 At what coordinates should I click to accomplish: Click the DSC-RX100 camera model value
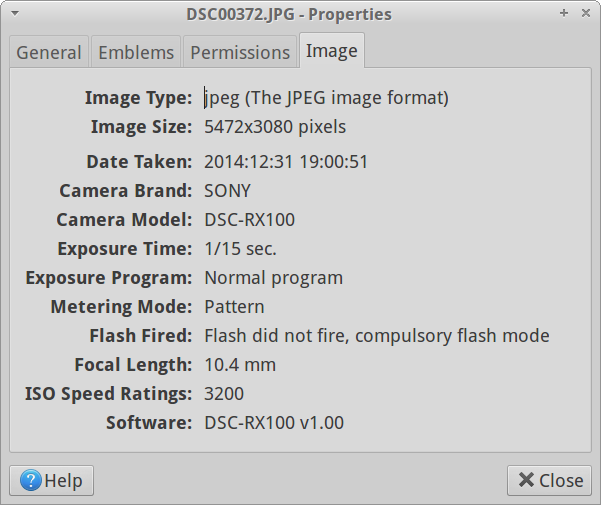(250, 220)
